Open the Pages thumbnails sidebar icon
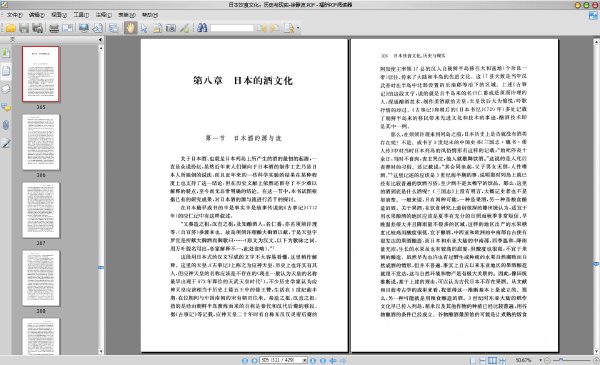The image size is (600, 365). (6, 71)
